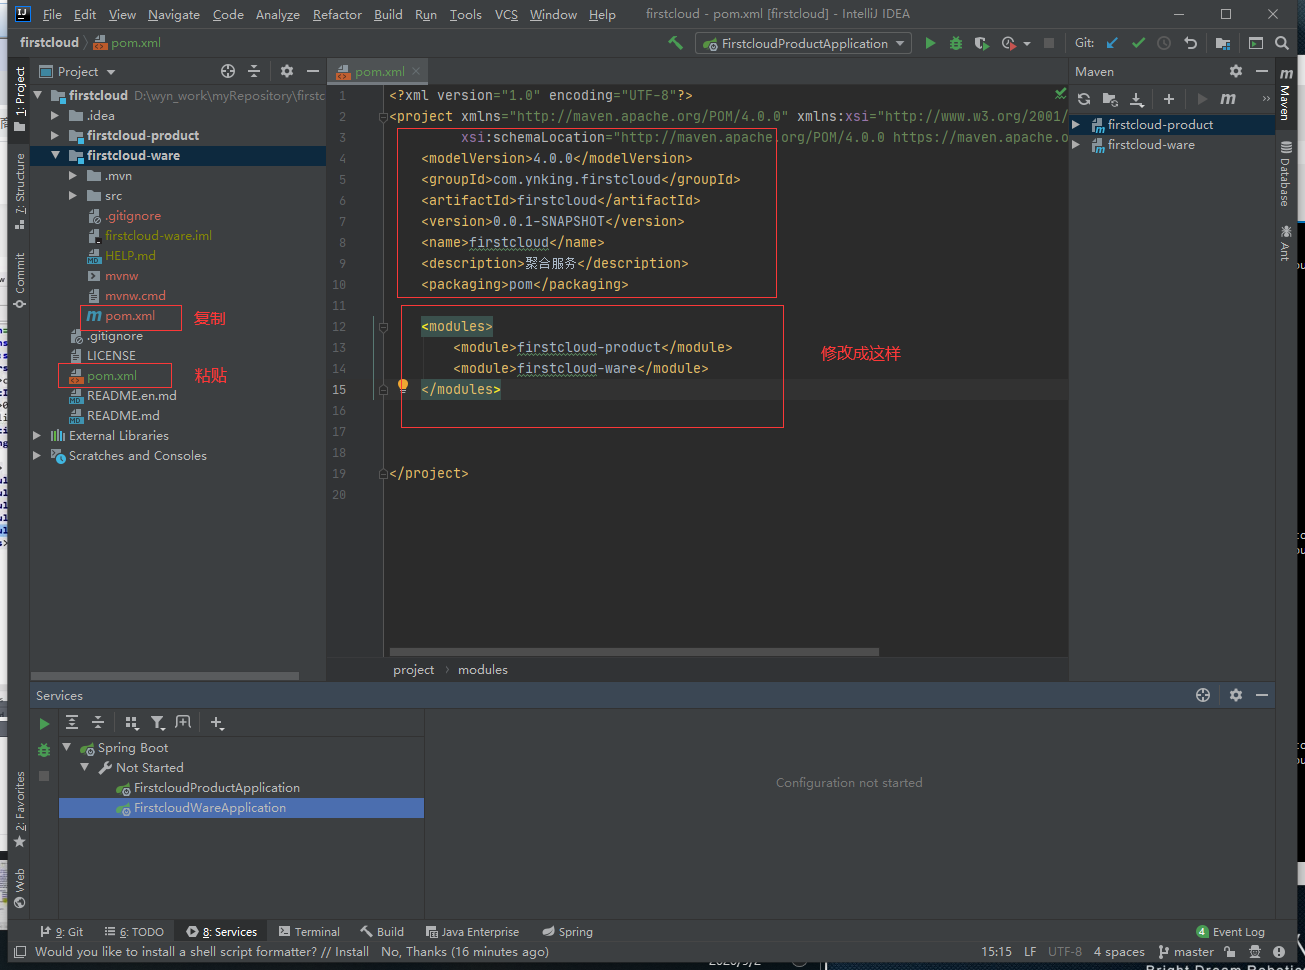Expand firstcloud-product in Maven panel

1077,125
